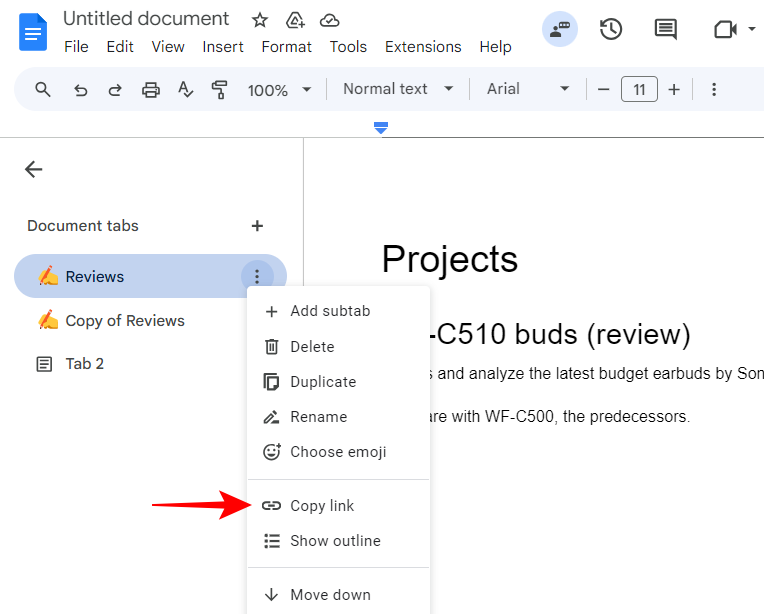Image resolution: width=764 pixels, height=614 pixels.
Task: Click the font size field showing 11
Action: 639,90
